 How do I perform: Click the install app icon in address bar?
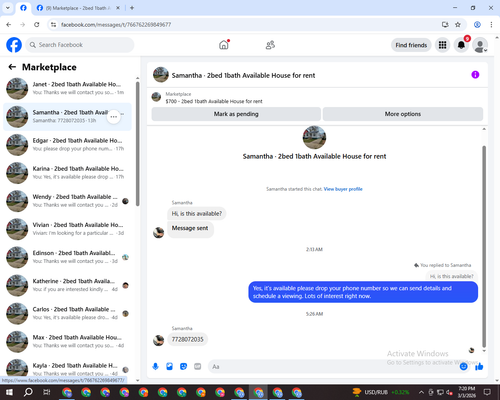[445, 25]
